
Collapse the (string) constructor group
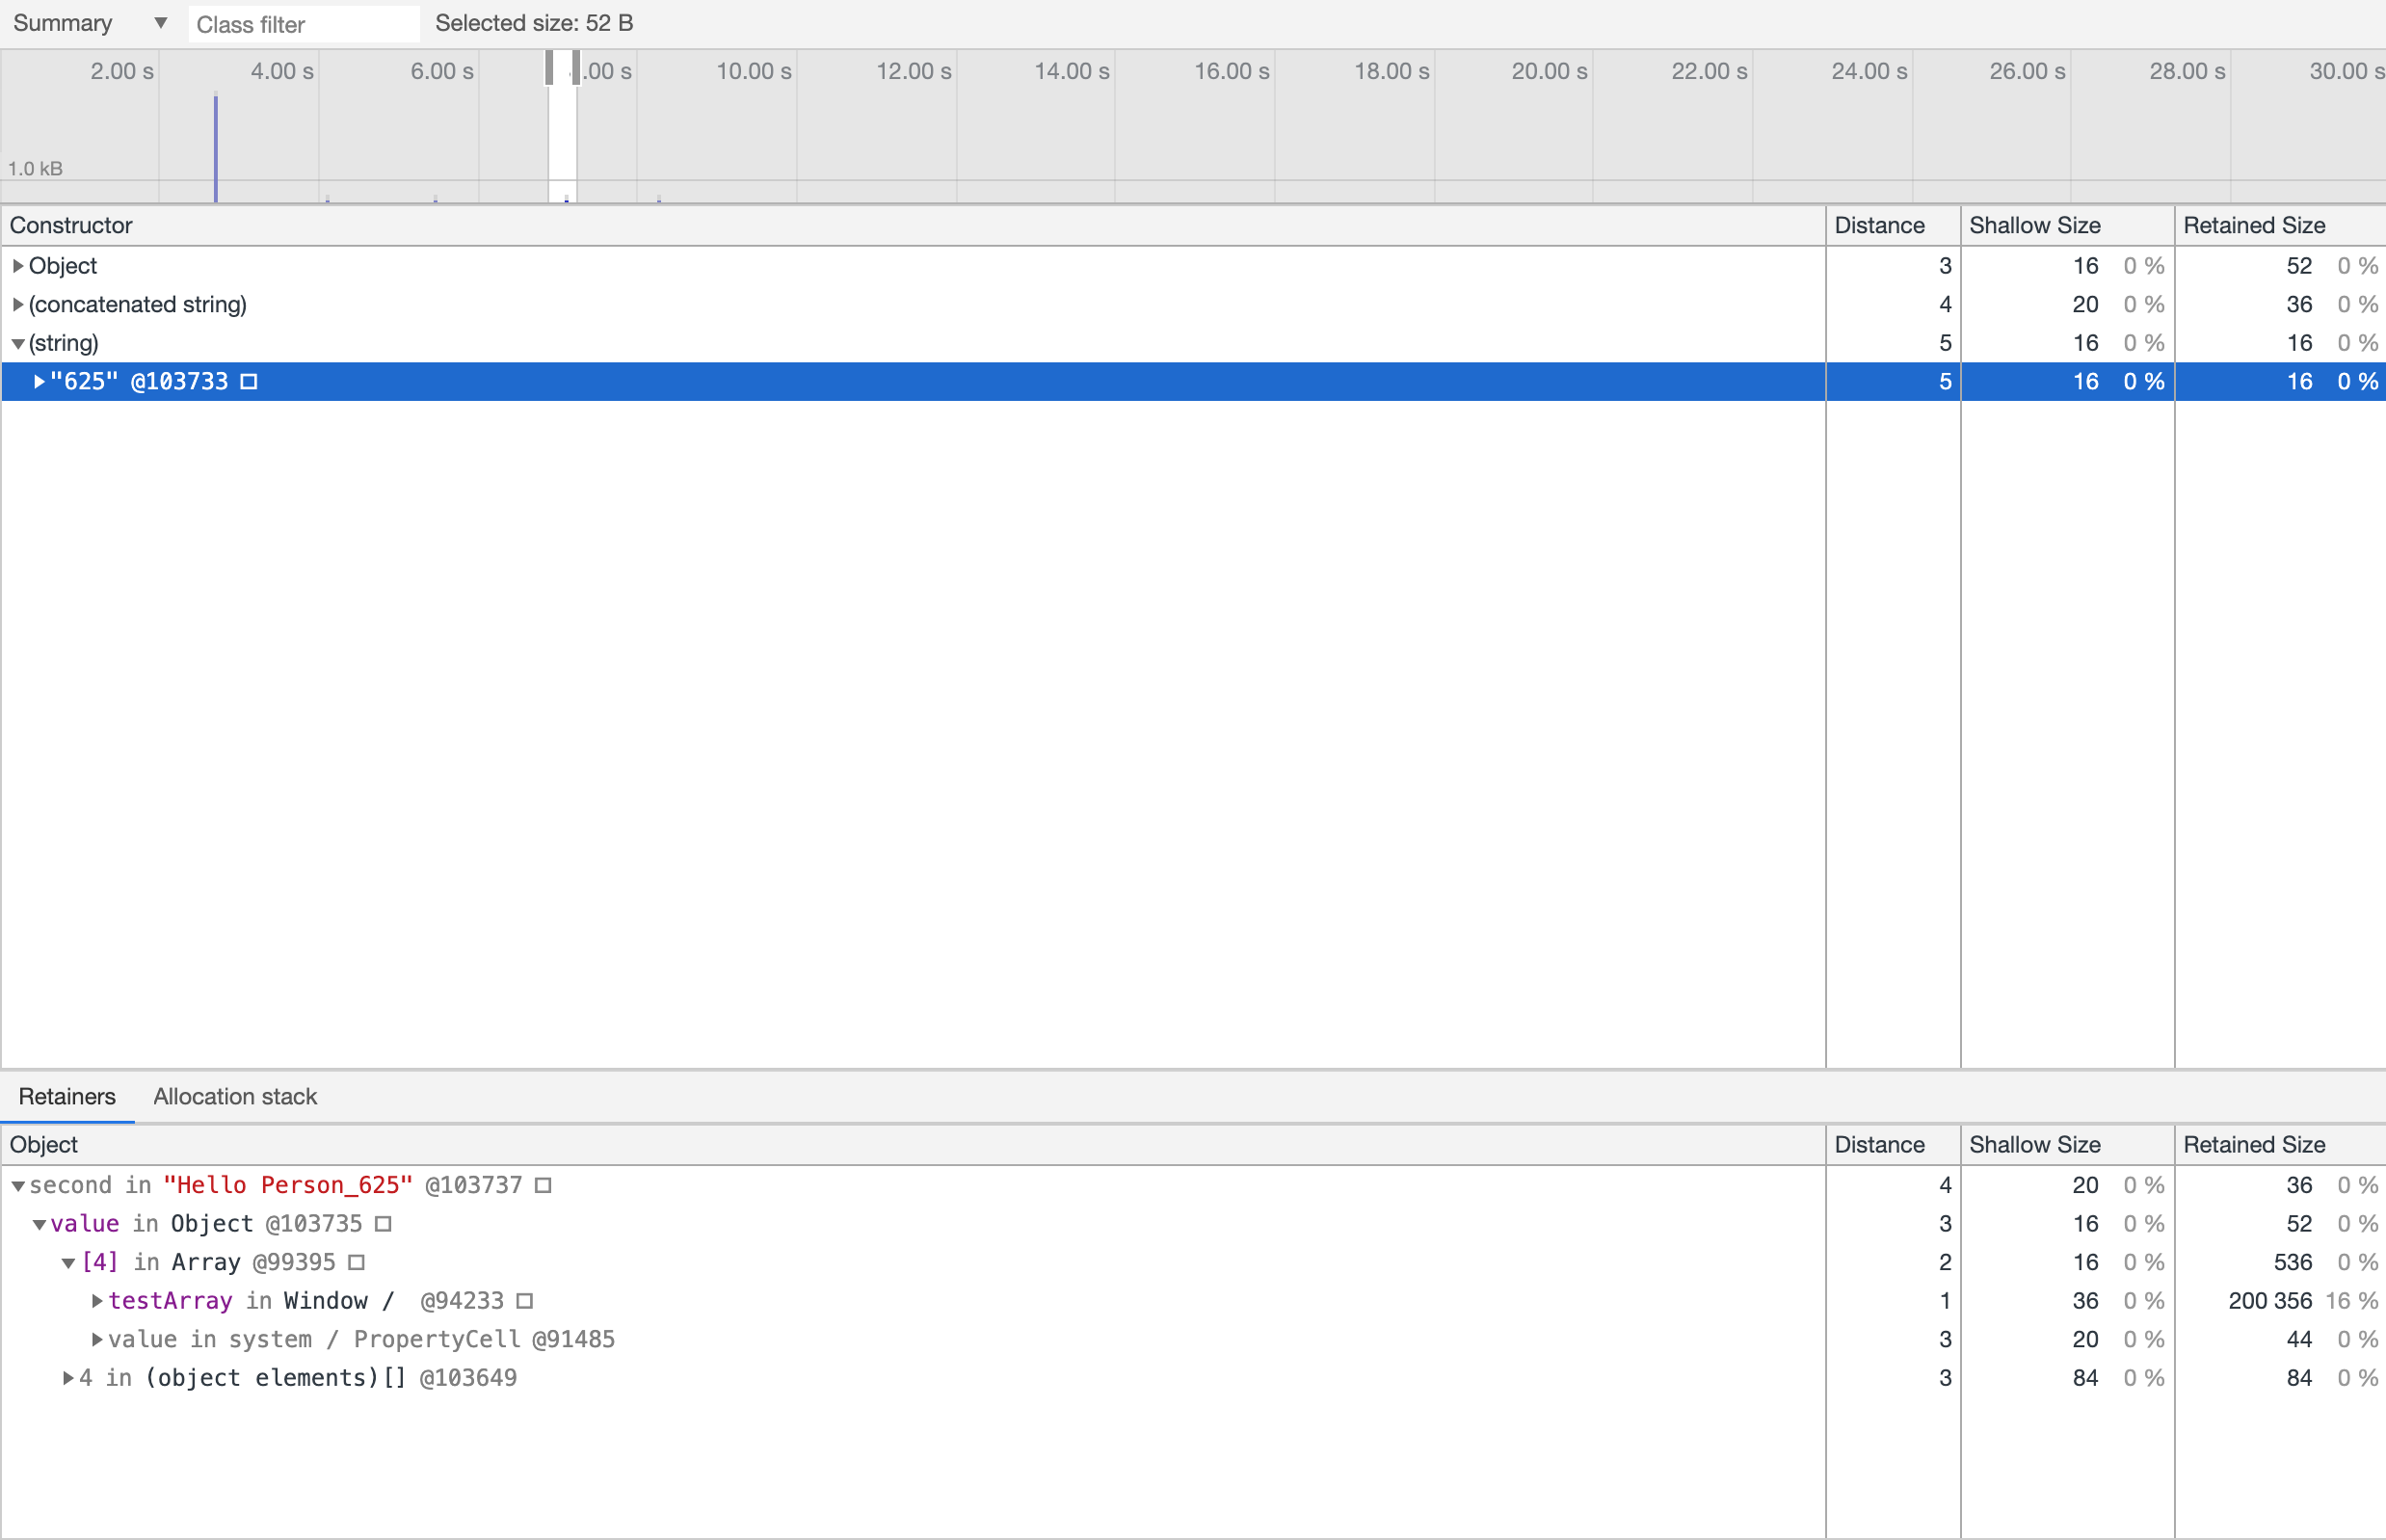click(x=17, y=343)
